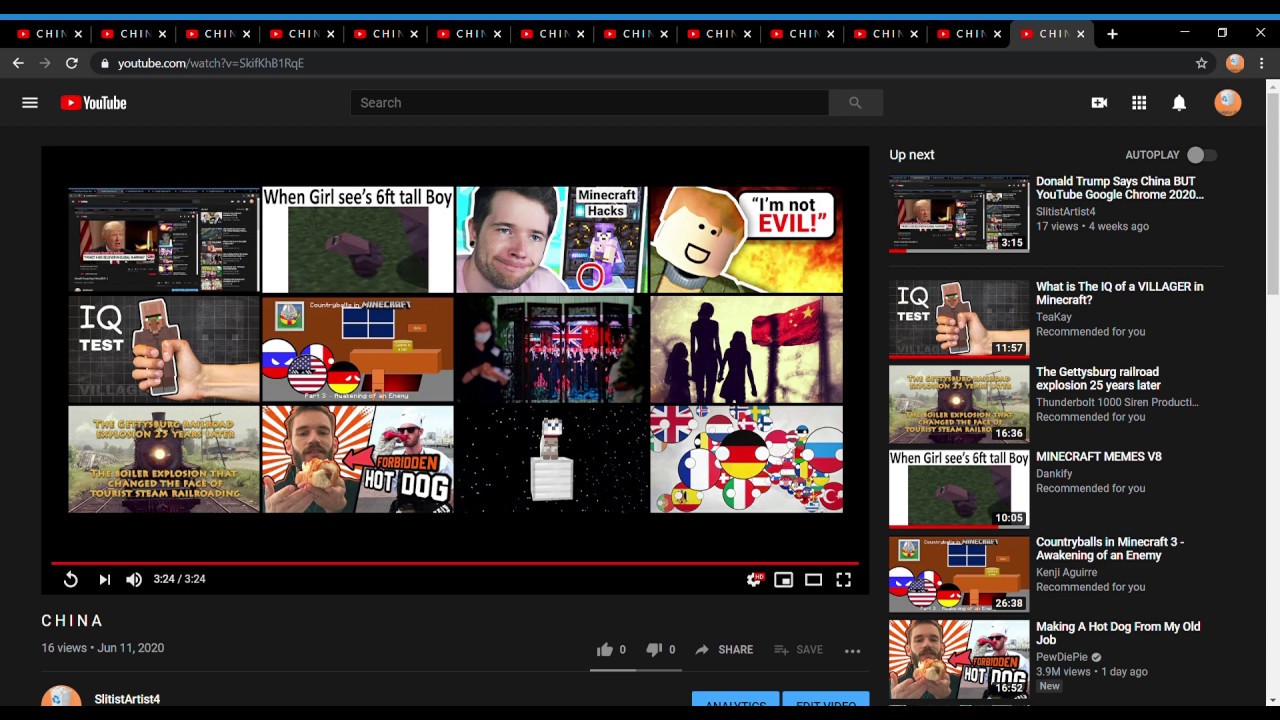Click the "C H I N A" video title
The height and width of the screenshot is (720, 1280).
pyautogui.click(x=72, y=621)
